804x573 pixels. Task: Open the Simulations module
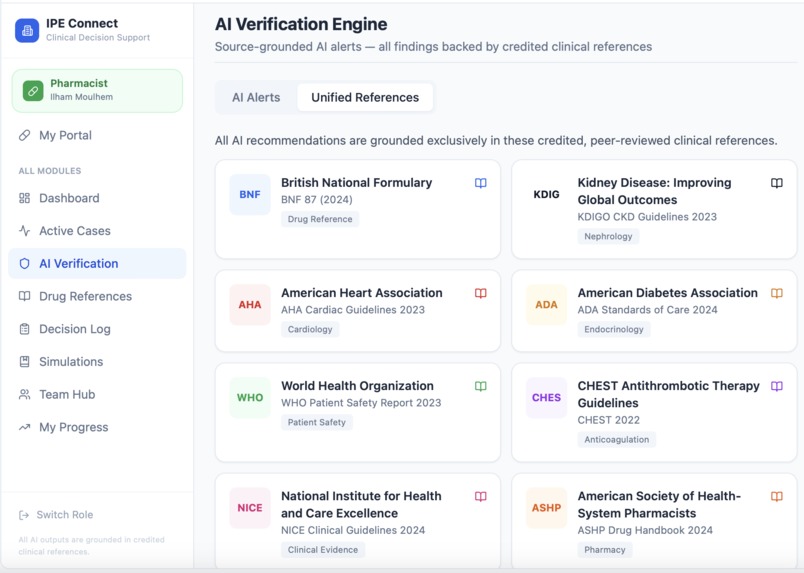click(x=97, y=362)
